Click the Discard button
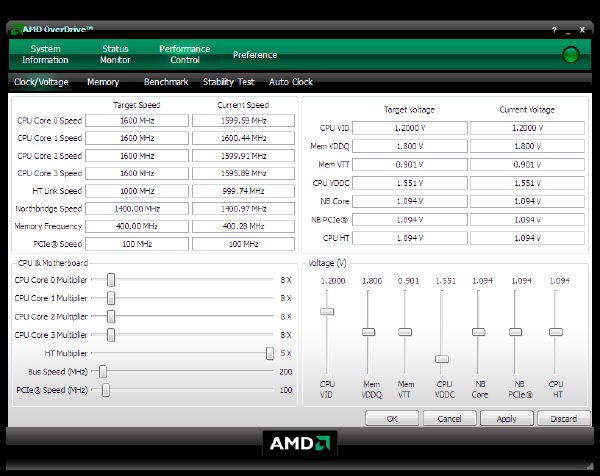600x476 pixels. [563, 419]
